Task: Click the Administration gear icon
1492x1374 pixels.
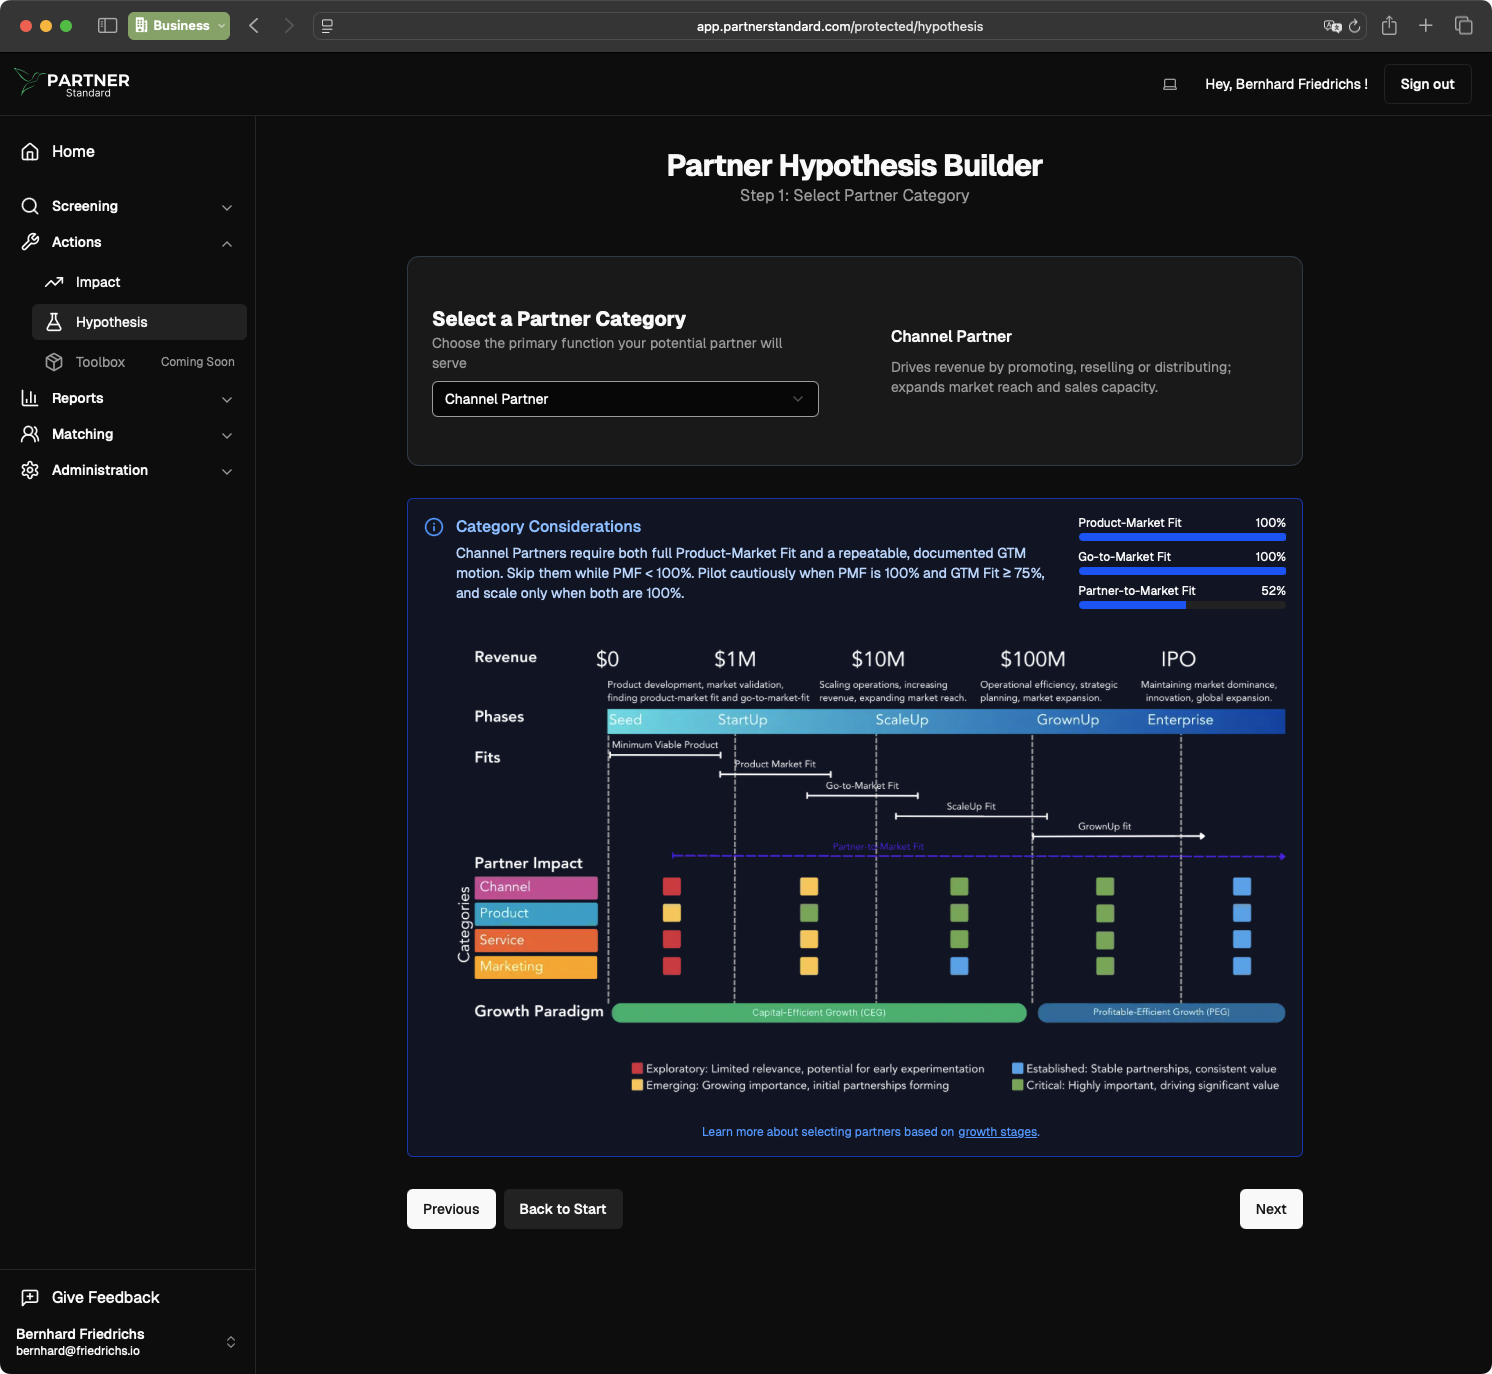Action: click(x=30, y=470)
